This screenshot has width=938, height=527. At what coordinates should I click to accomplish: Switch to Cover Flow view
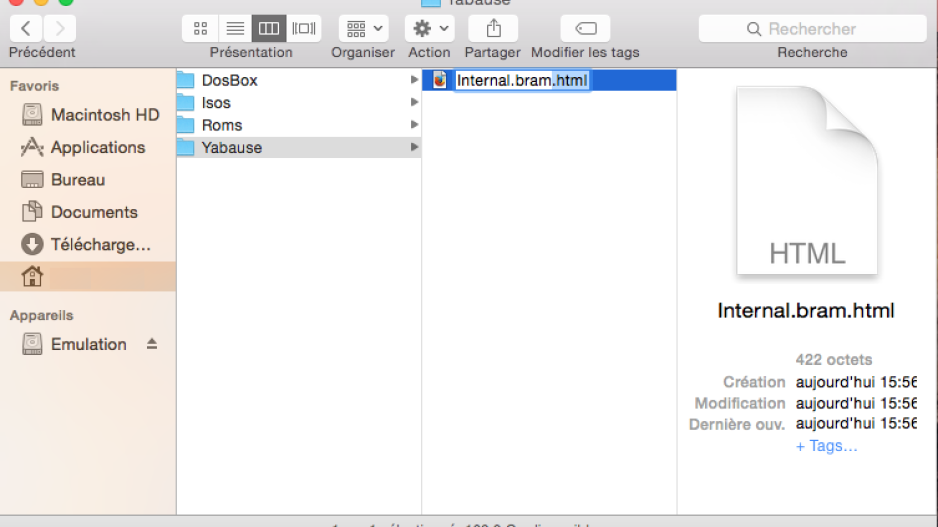click(x=304, y=28)
